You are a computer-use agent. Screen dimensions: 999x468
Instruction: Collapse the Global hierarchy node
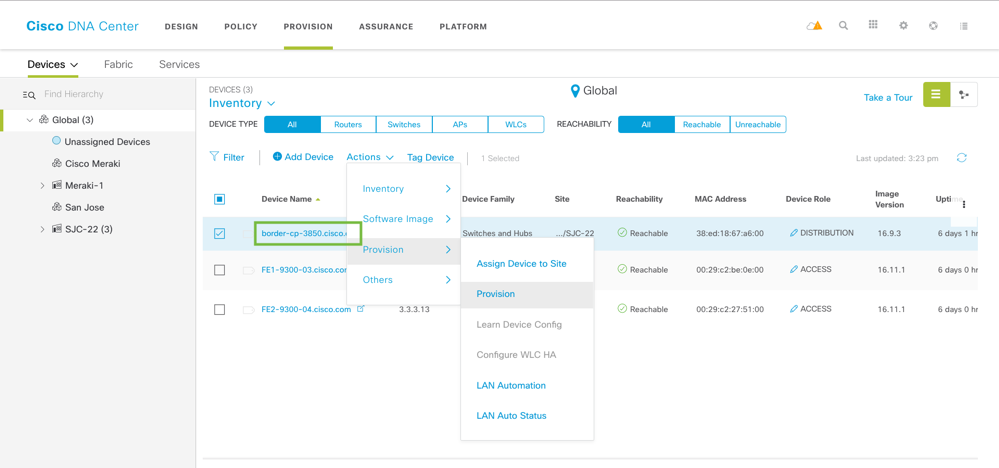tap(29, 120)
